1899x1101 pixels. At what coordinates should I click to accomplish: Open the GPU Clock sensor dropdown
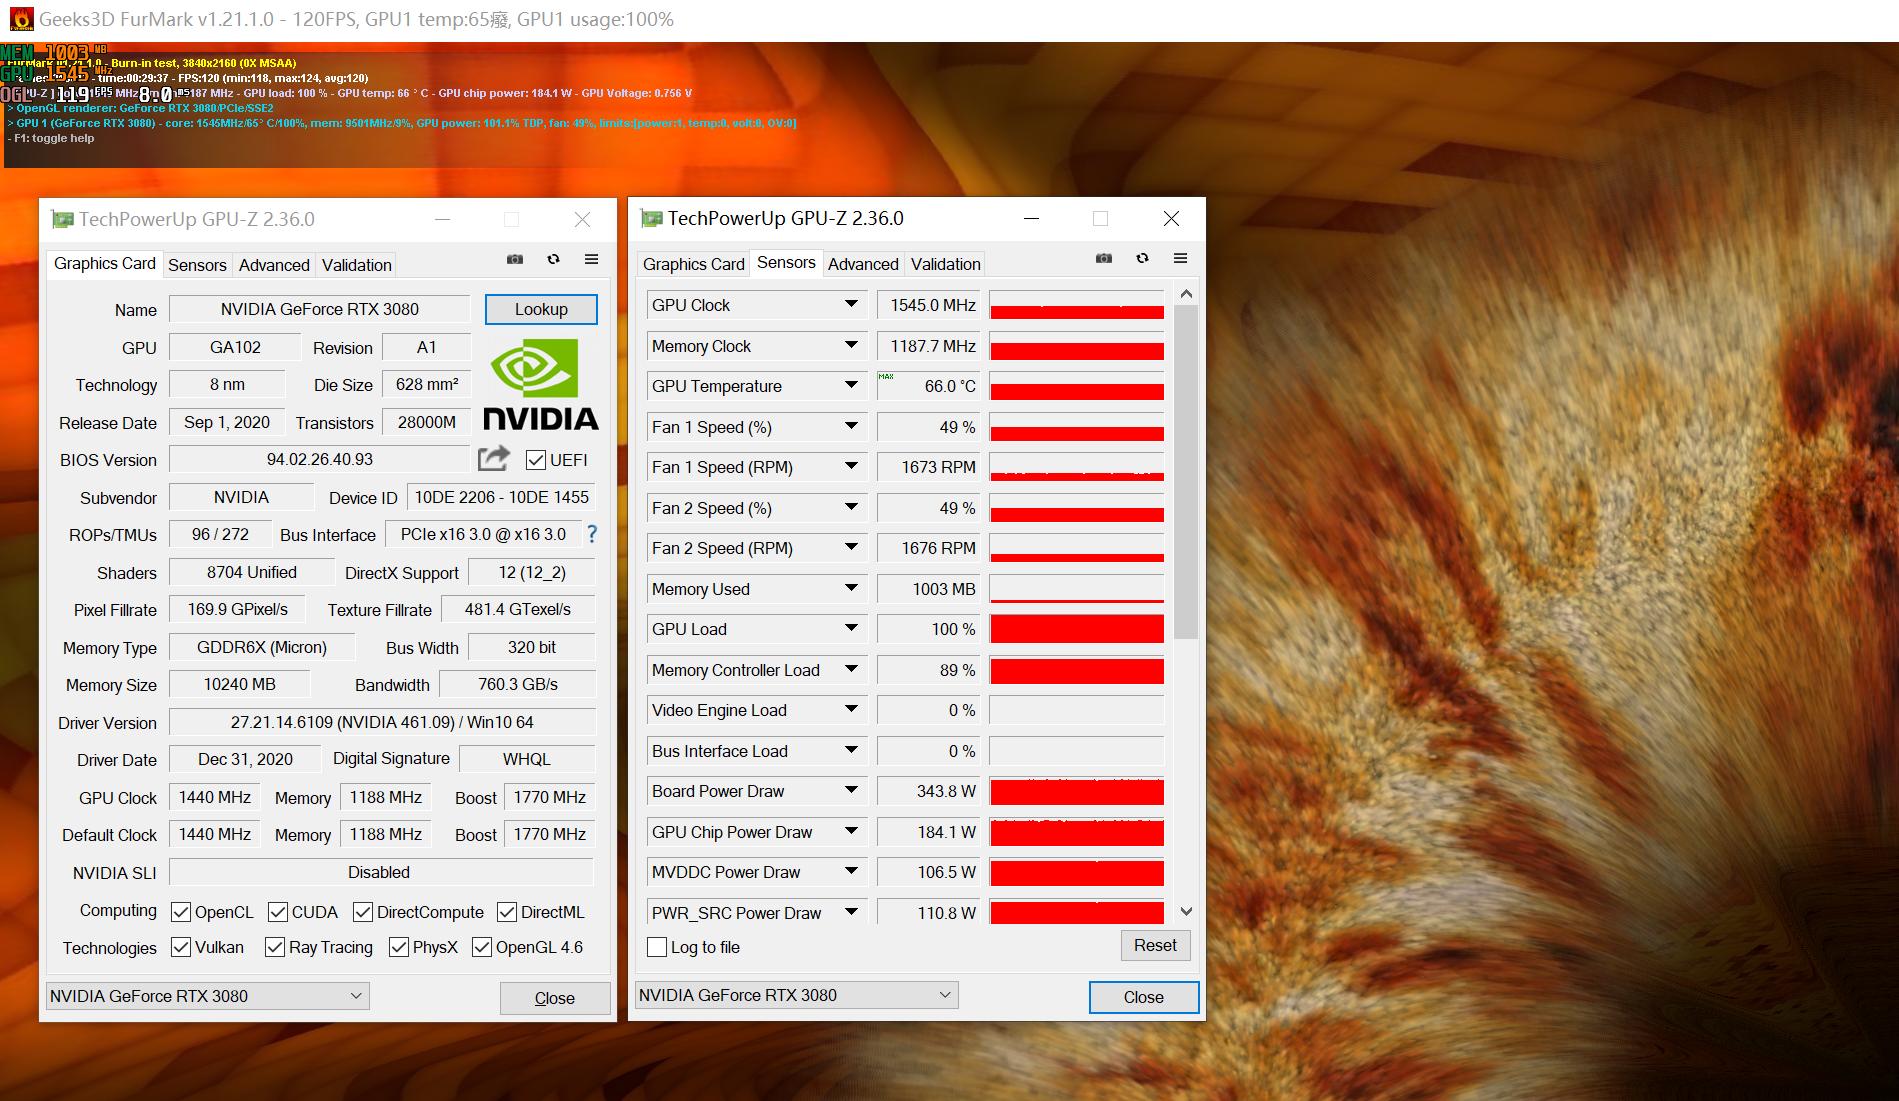(x=851, y=304)
